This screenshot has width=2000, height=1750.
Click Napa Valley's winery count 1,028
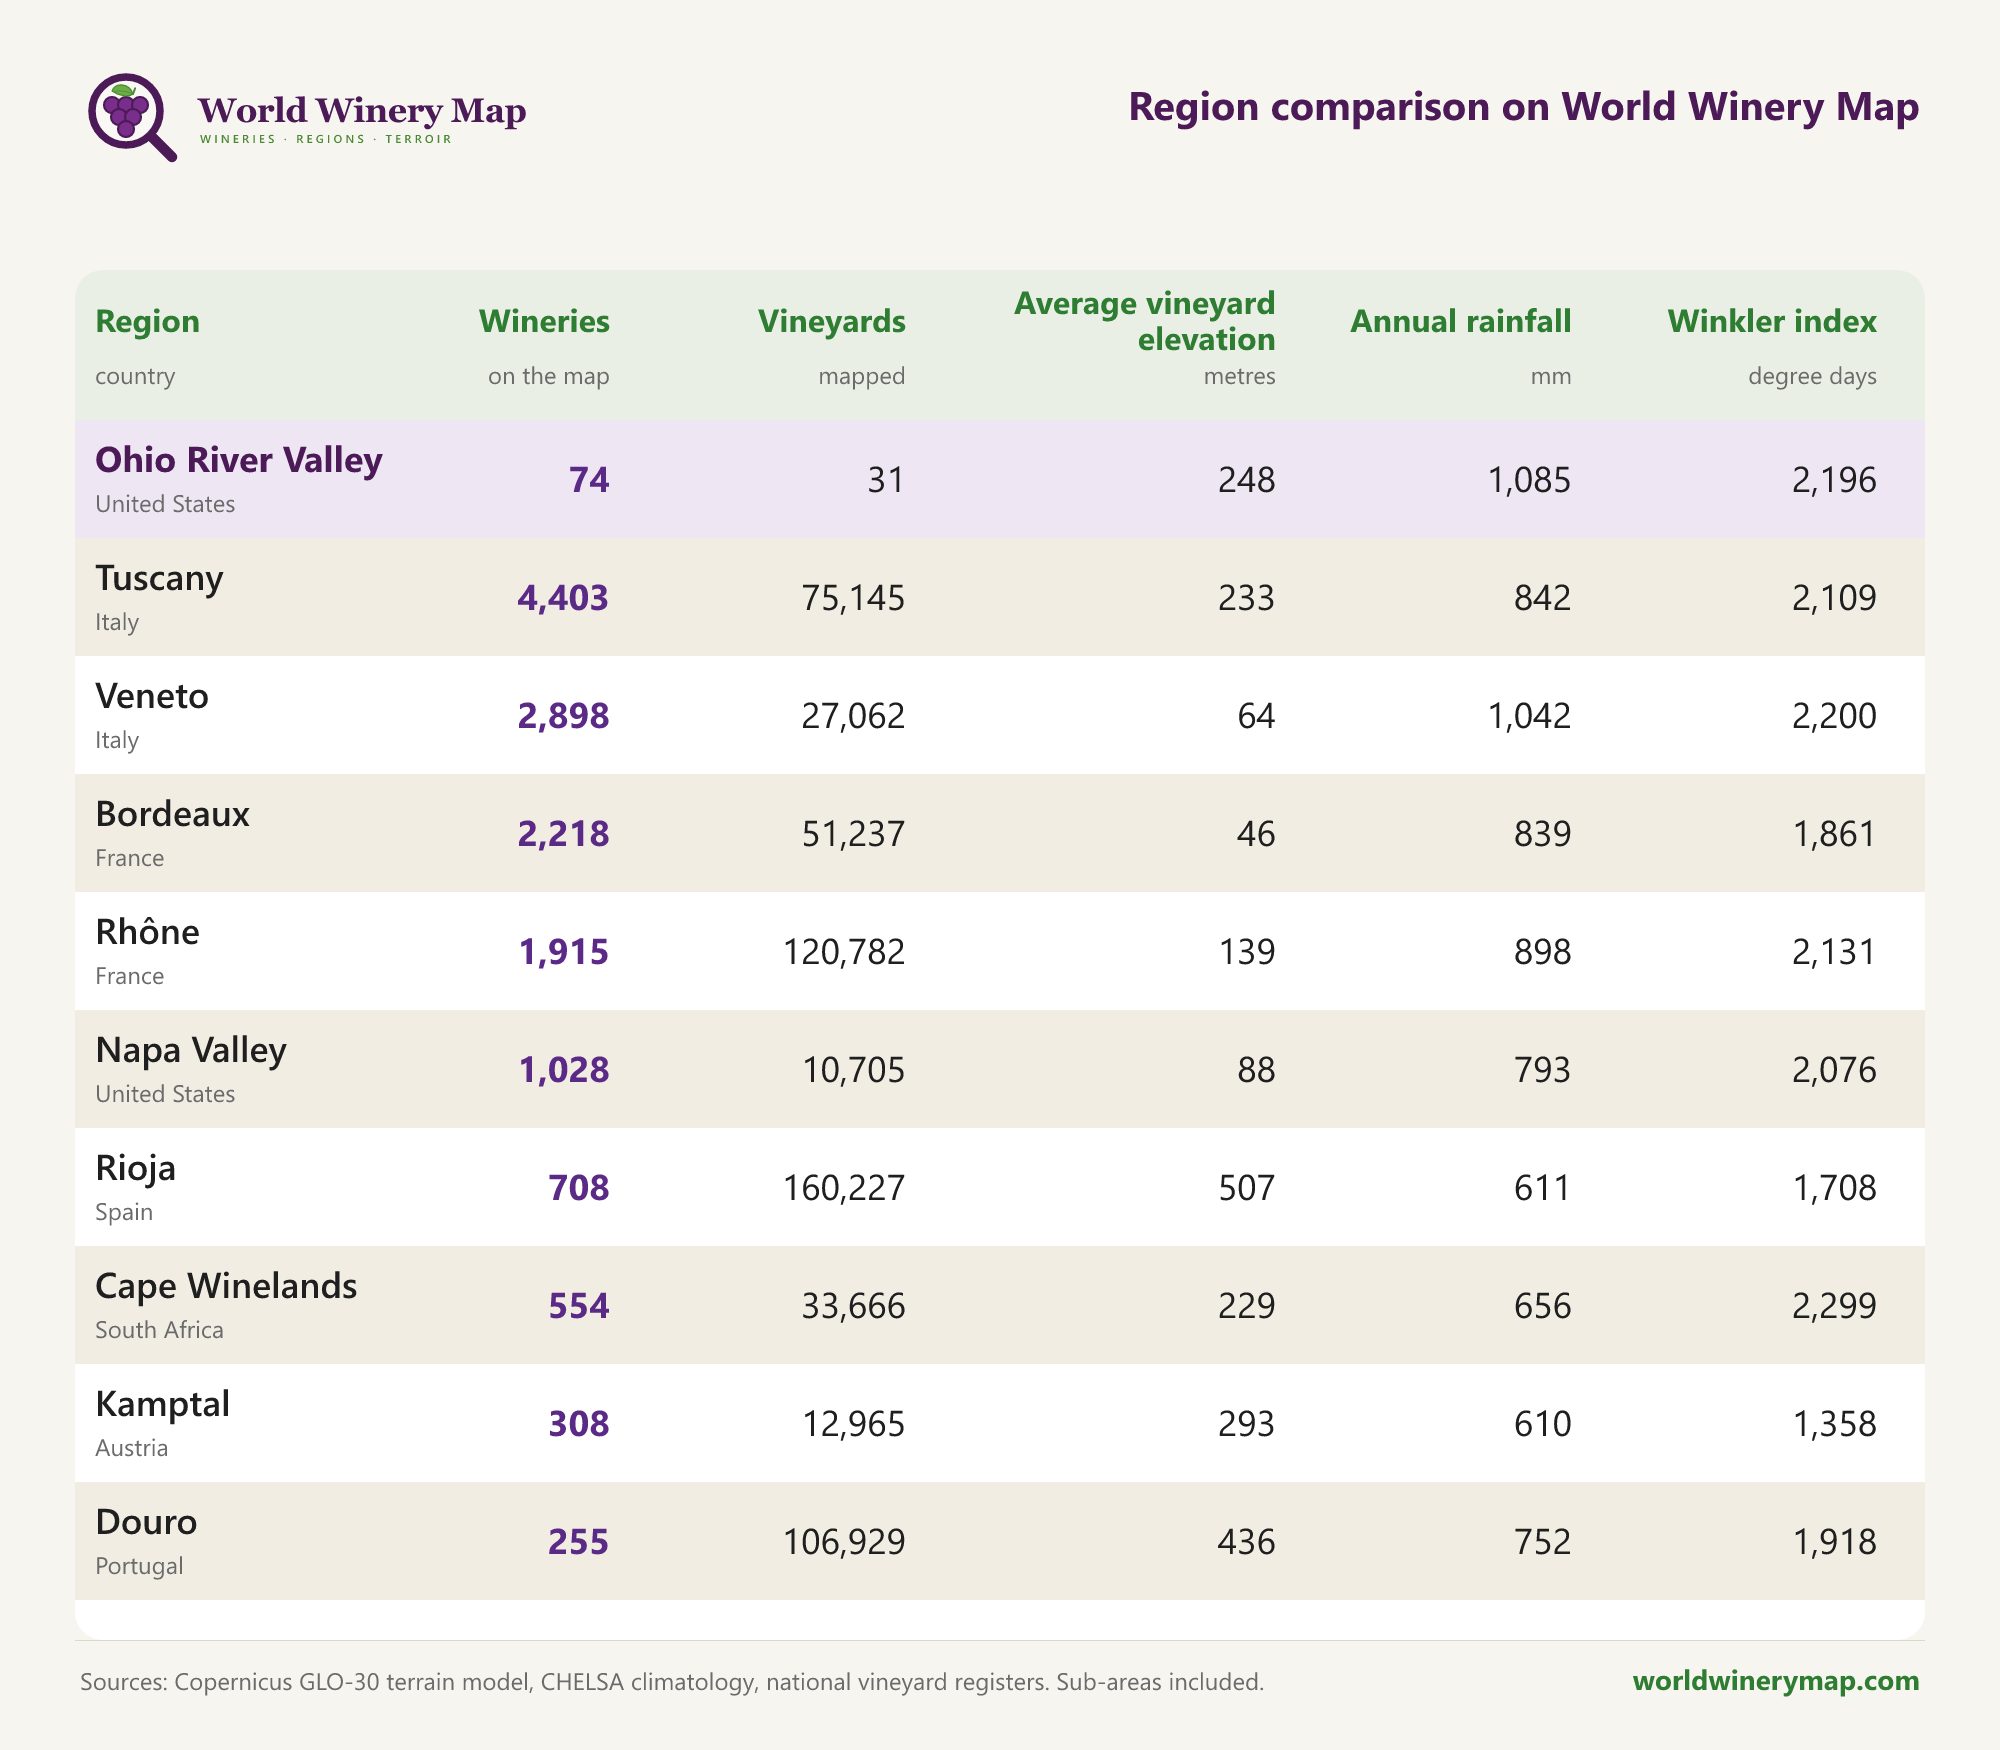(563, 1070)
